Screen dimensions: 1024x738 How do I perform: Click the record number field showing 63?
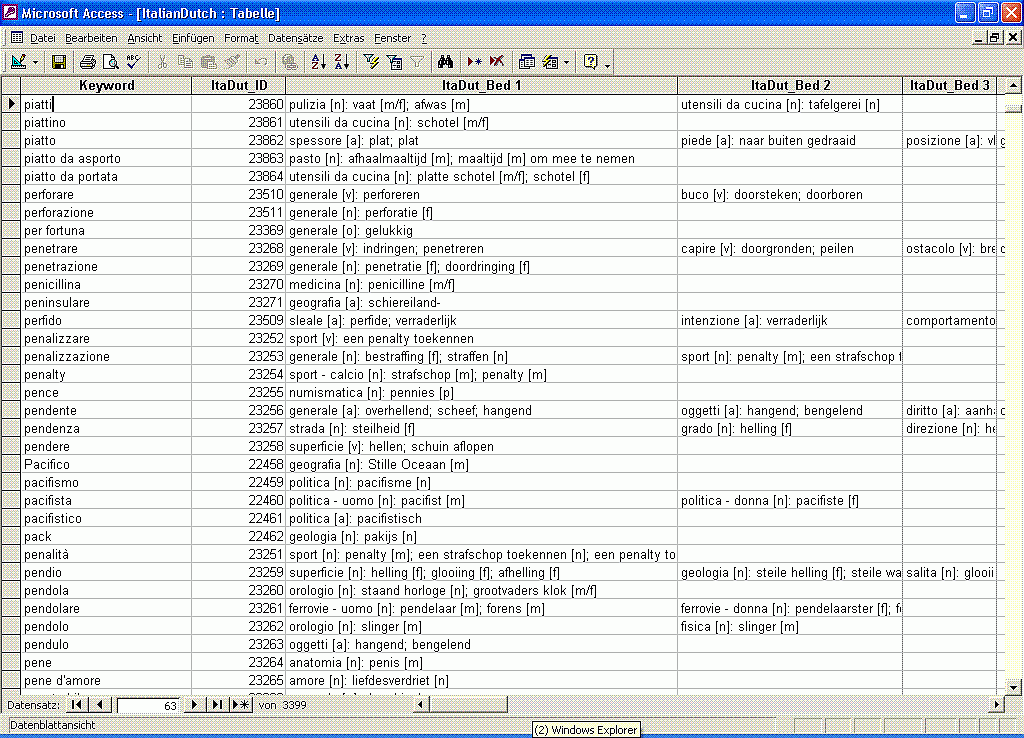(148, 705)
